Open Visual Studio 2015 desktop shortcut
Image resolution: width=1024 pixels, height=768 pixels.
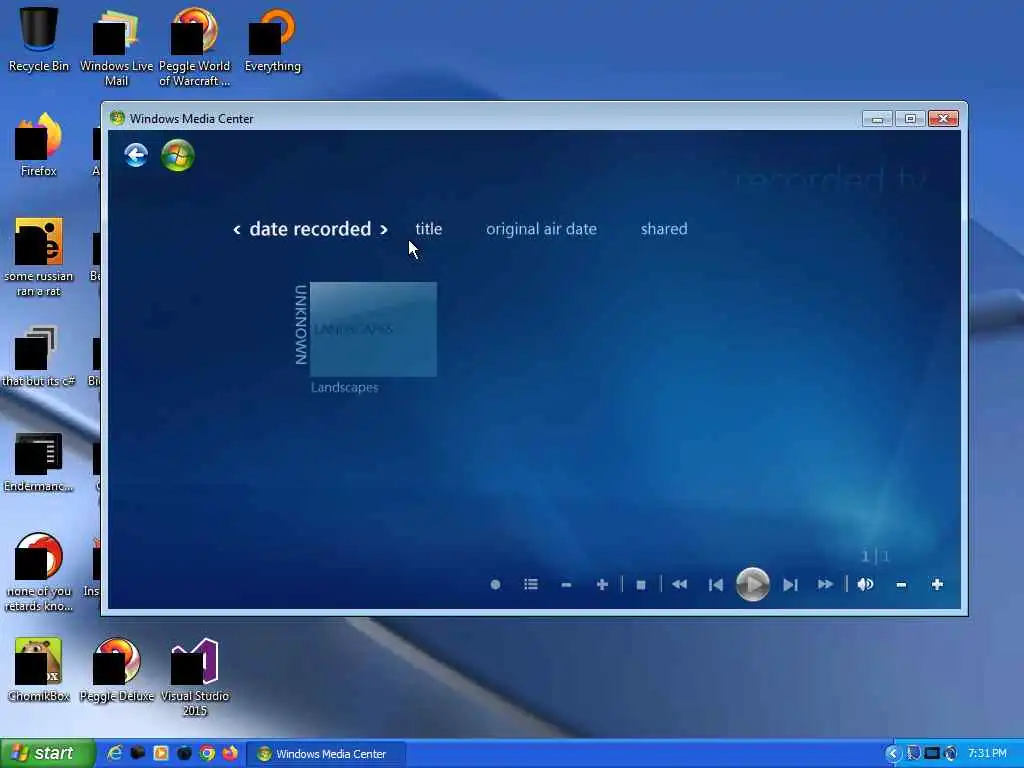point(195,678)
